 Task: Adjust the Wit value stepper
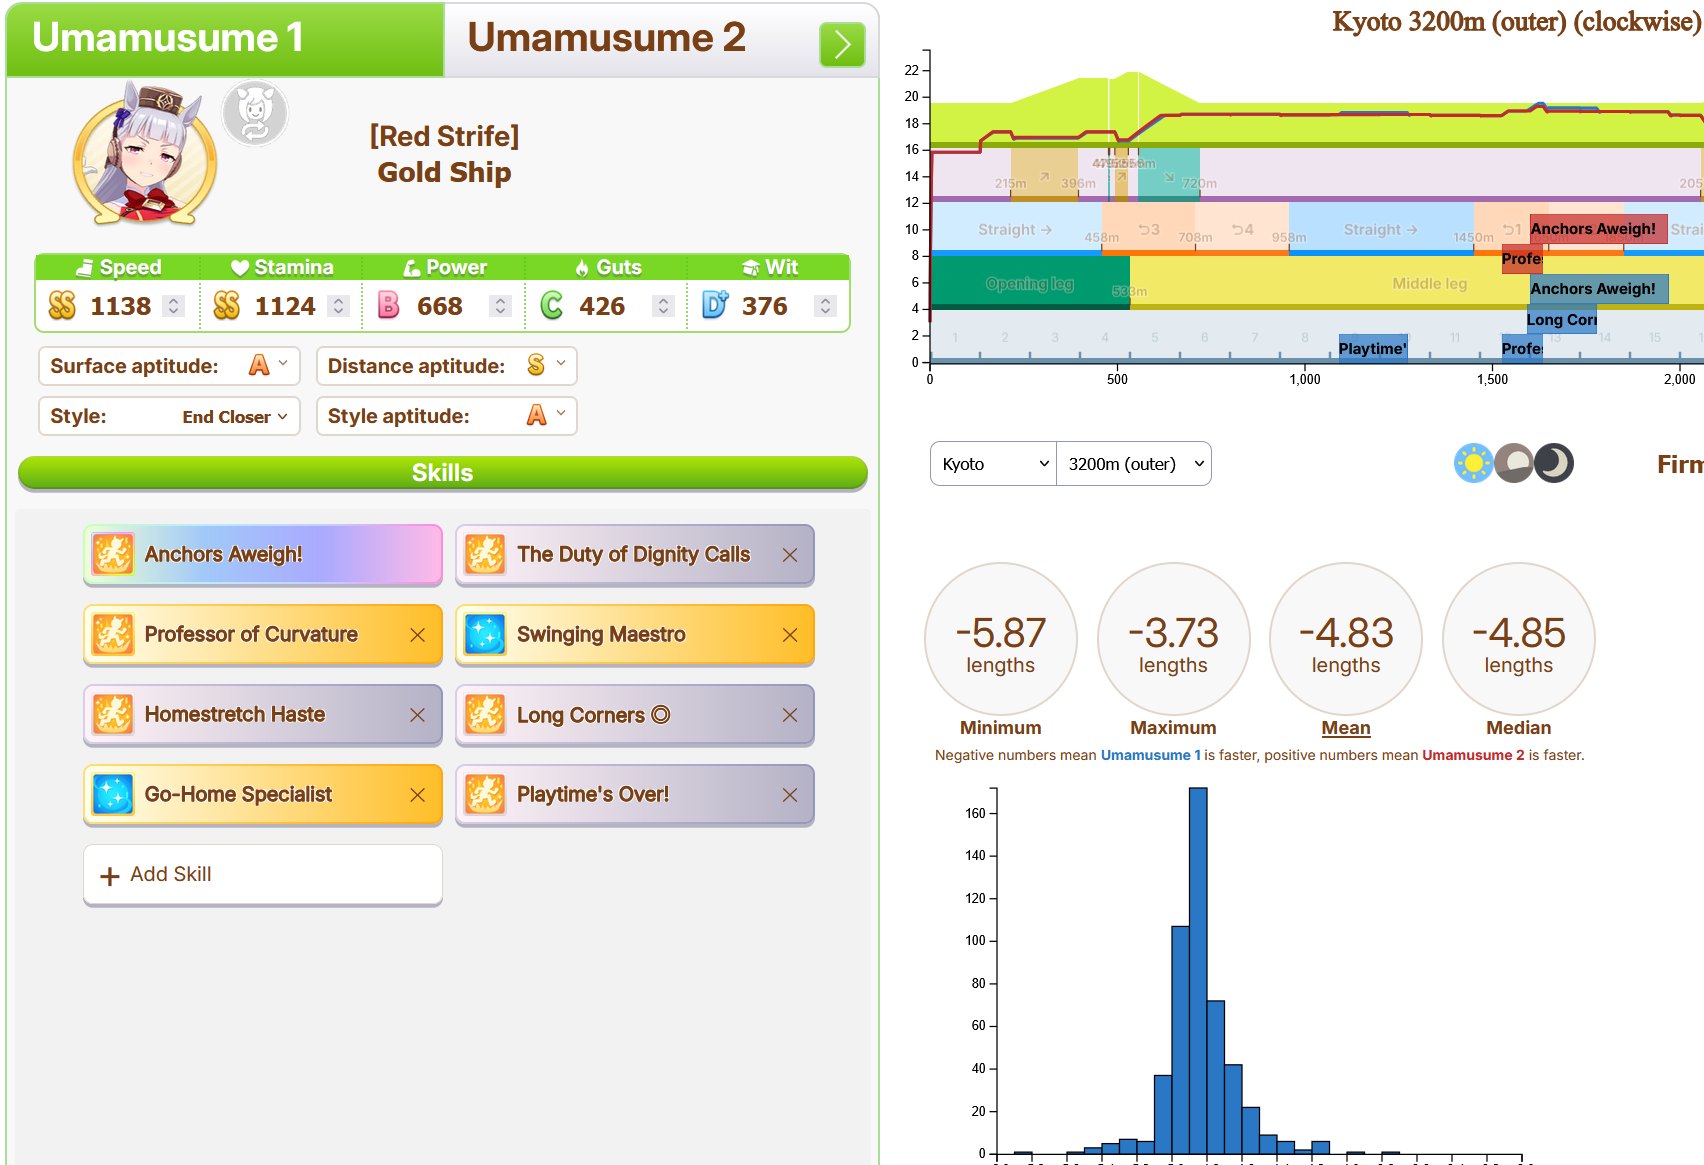pyautogui.click(x=825, y=306)
